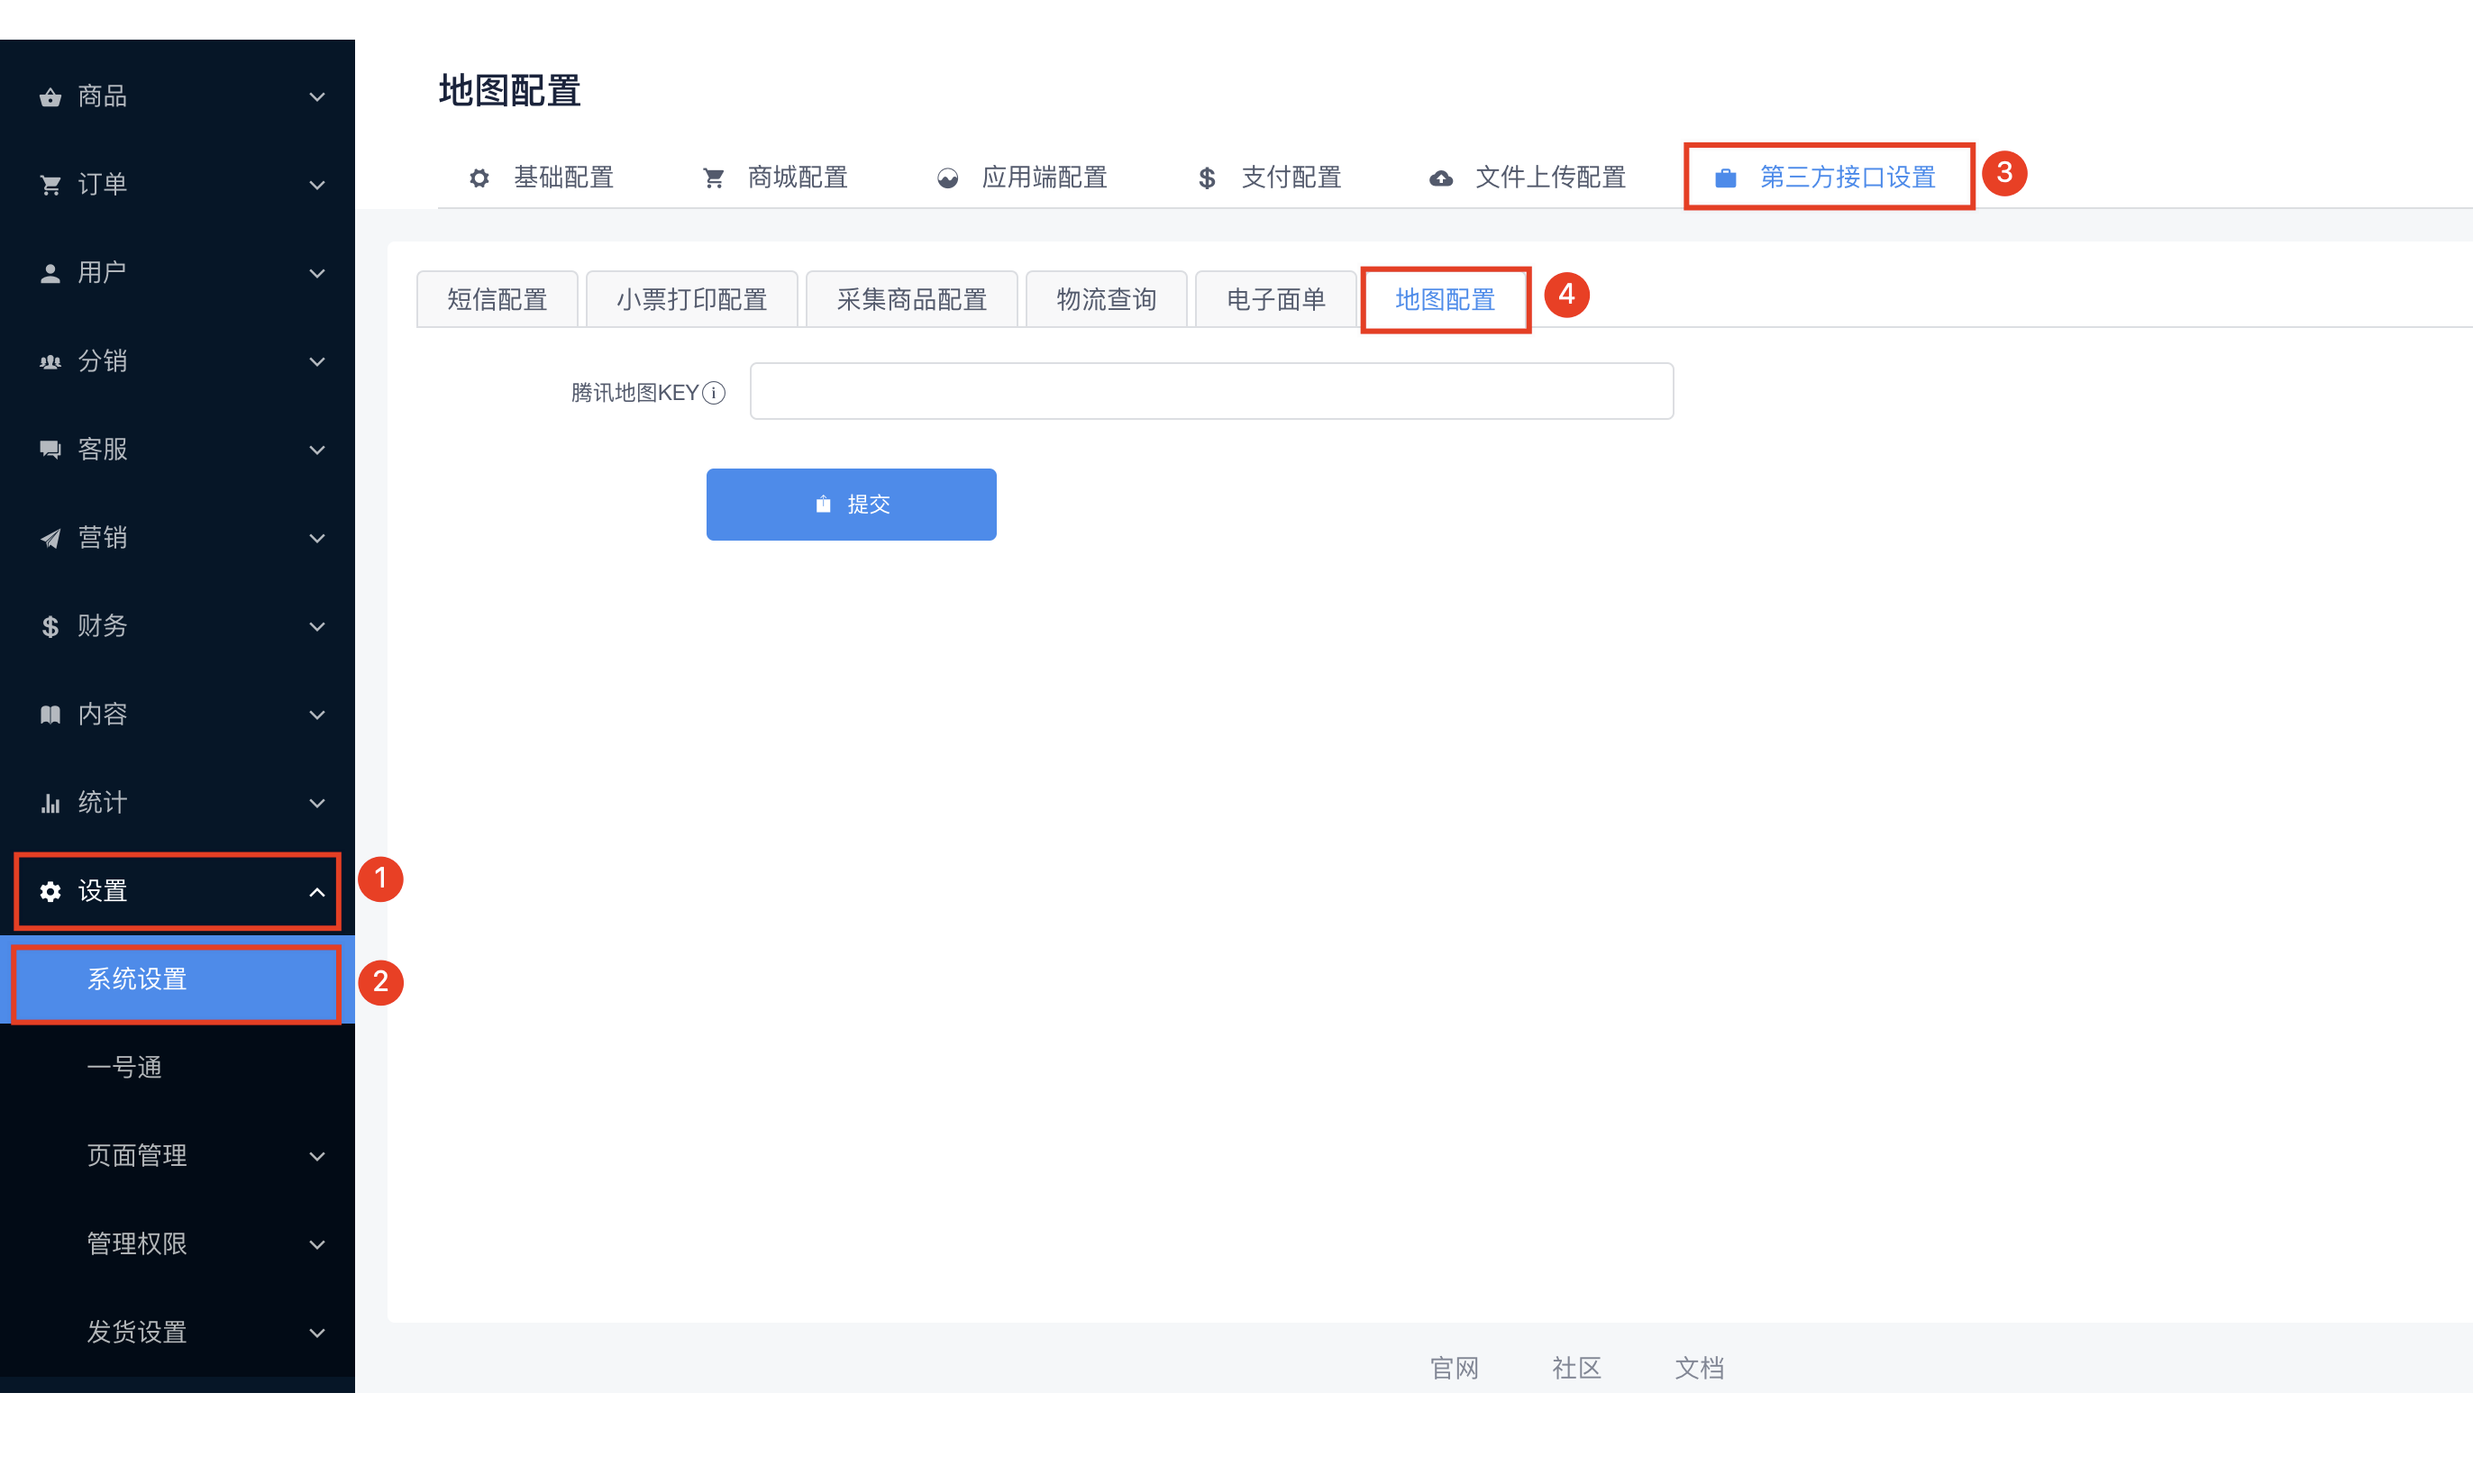This screenshot has height=1484, width=2473.
Task: Open the 支付配置 tab
Action: (x=1269, y=178)
